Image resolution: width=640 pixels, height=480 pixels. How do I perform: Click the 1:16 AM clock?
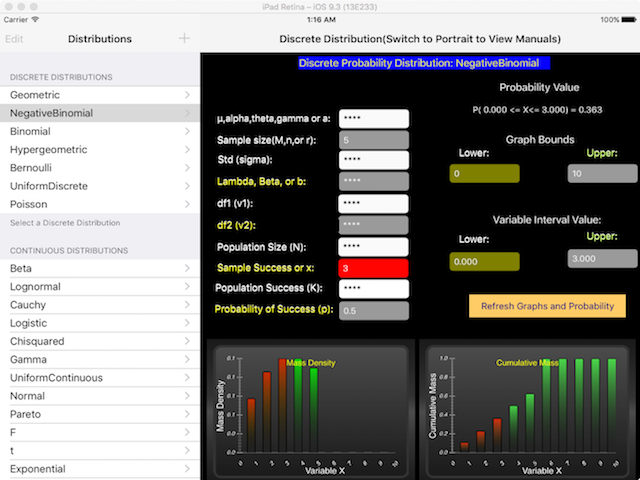(x=321, y=20)
